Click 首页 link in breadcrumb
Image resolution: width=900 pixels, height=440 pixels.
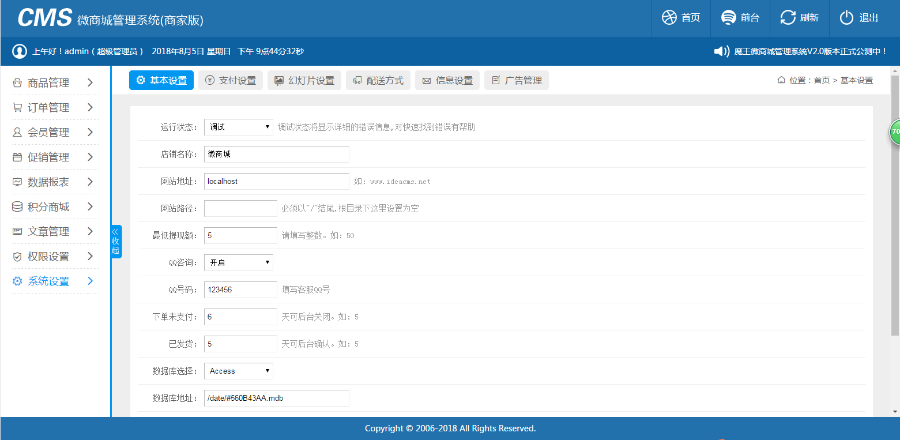point(821,81)
